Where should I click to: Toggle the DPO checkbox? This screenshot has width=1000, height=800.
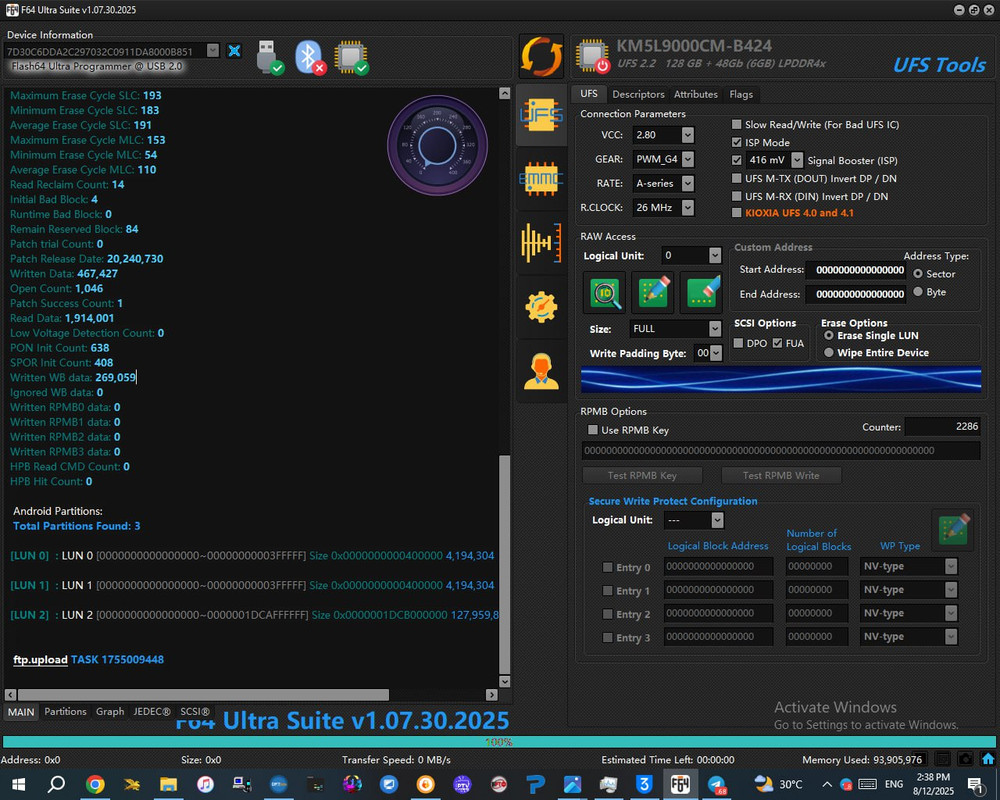coord(739,343)
